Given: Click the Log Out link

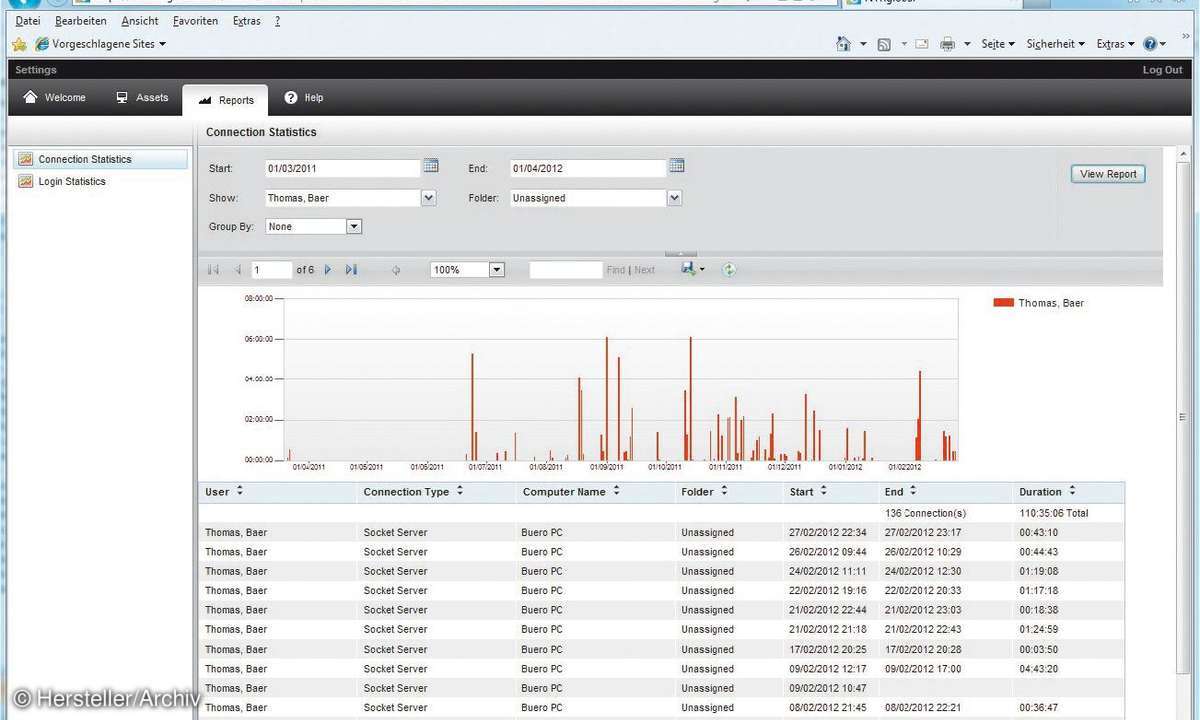Looking at the screenshot, I should point(1162,70).
